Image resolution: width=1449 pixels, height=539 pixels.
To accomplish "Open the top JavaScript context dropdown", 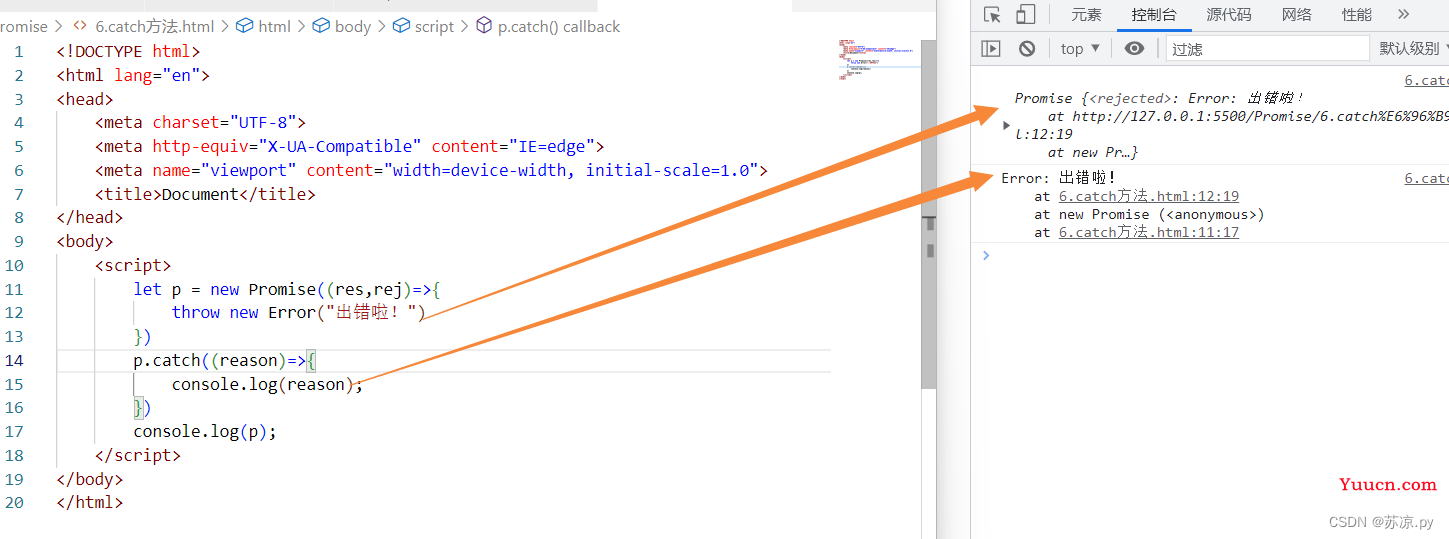I will pos(1080,48).
